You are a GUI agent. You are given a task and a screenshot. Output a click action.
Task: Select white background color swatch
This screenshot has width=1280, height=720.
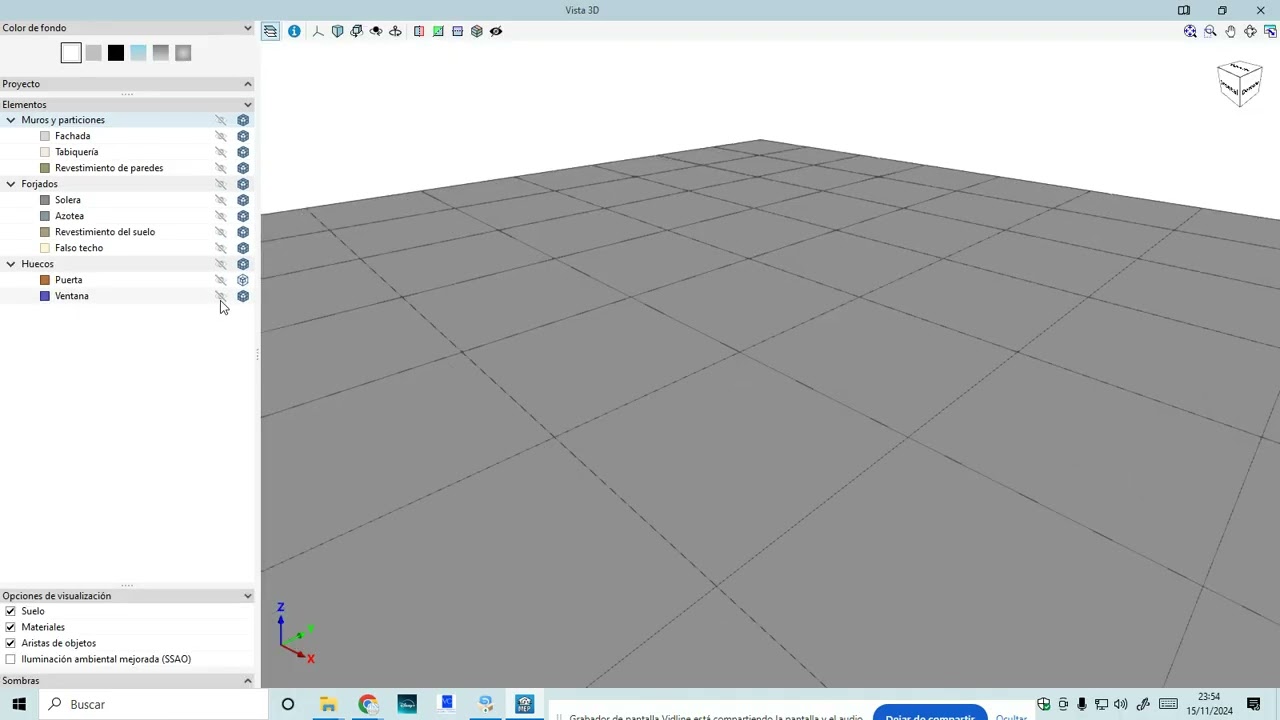pos(71,53)
